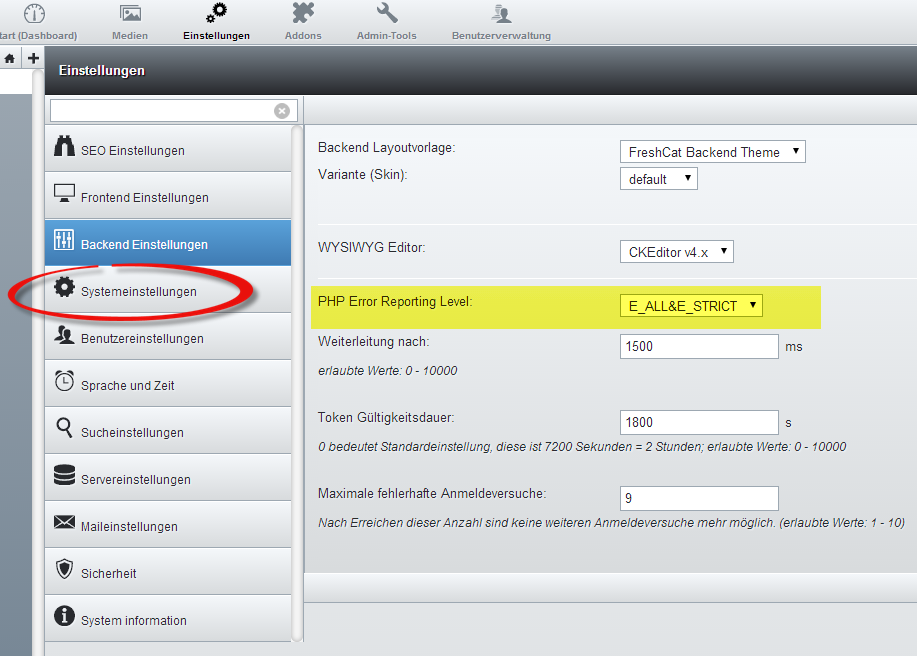This screenshot has height=656, width=917.
Task: Expand the WYSIWYG Editor dropdown
Action: tap(676, 252)
